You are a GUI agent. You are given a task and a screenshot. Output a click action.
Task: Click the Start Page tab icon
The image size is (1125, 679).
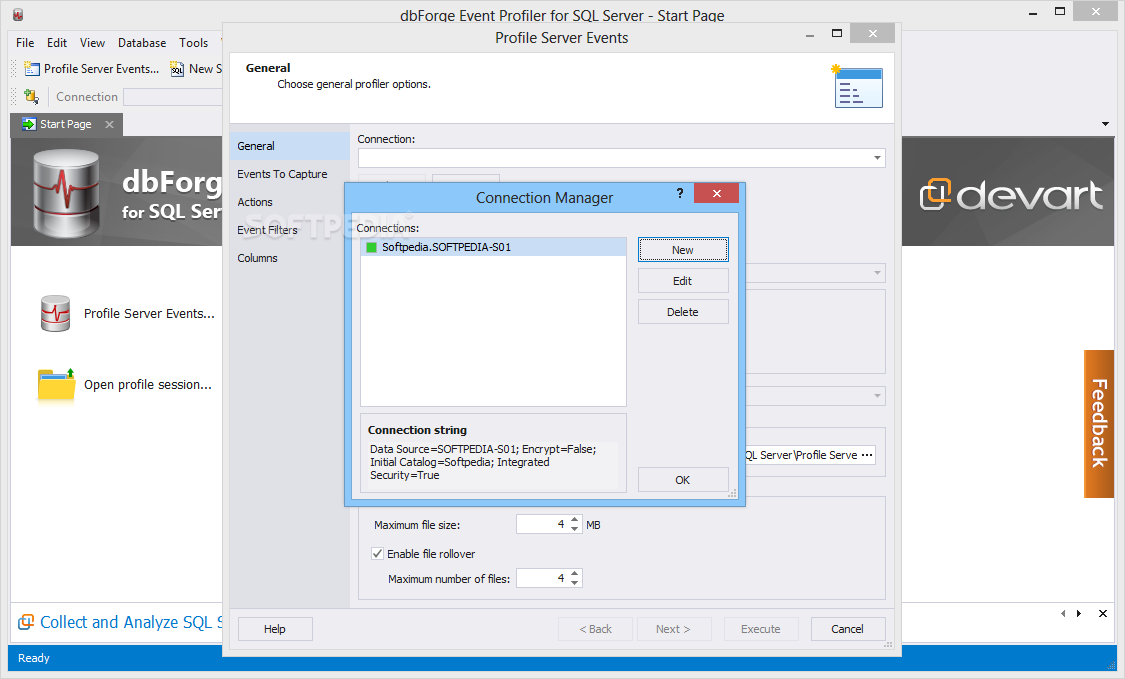[x=29, y=124]
